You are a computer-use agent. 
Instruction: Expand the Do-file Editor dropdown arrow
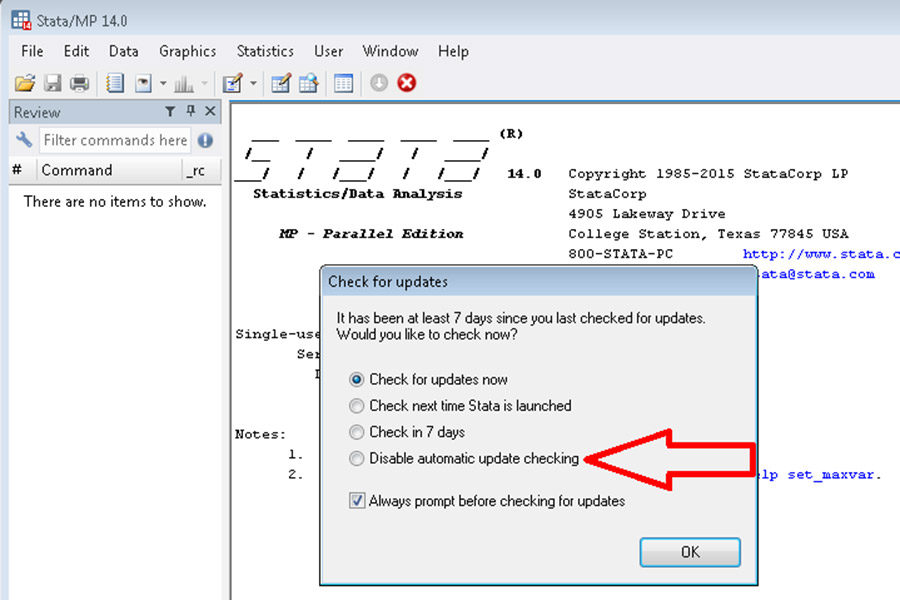point(253,84)
